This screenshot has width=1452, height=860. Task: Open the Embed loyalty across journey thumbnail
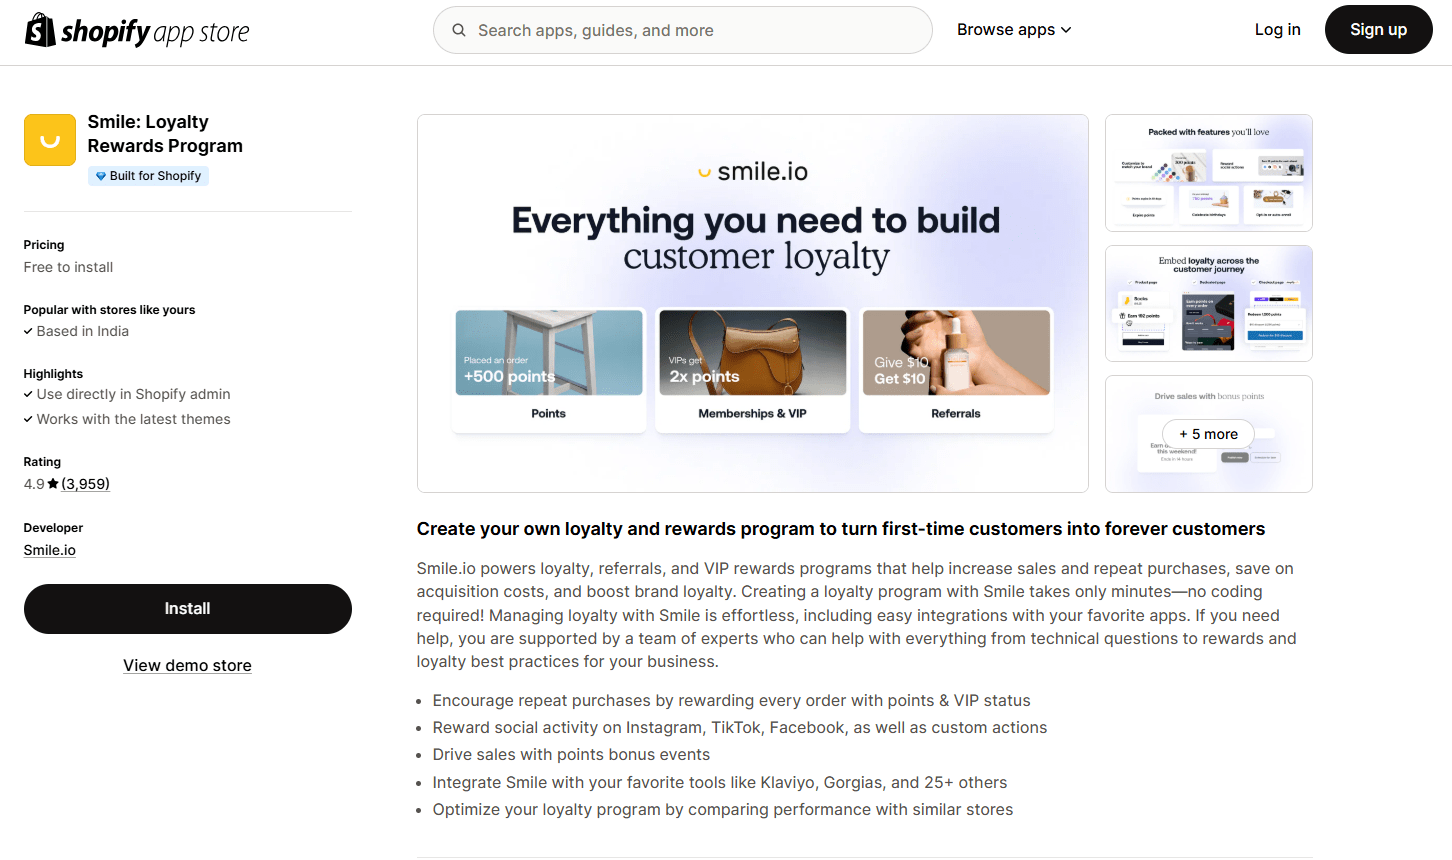point(1209,304)
